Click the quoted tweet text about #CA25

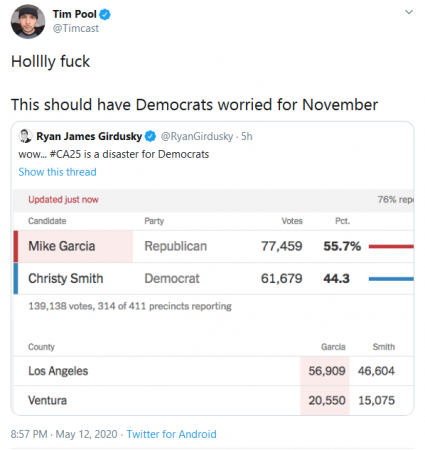tap(114, 154)
